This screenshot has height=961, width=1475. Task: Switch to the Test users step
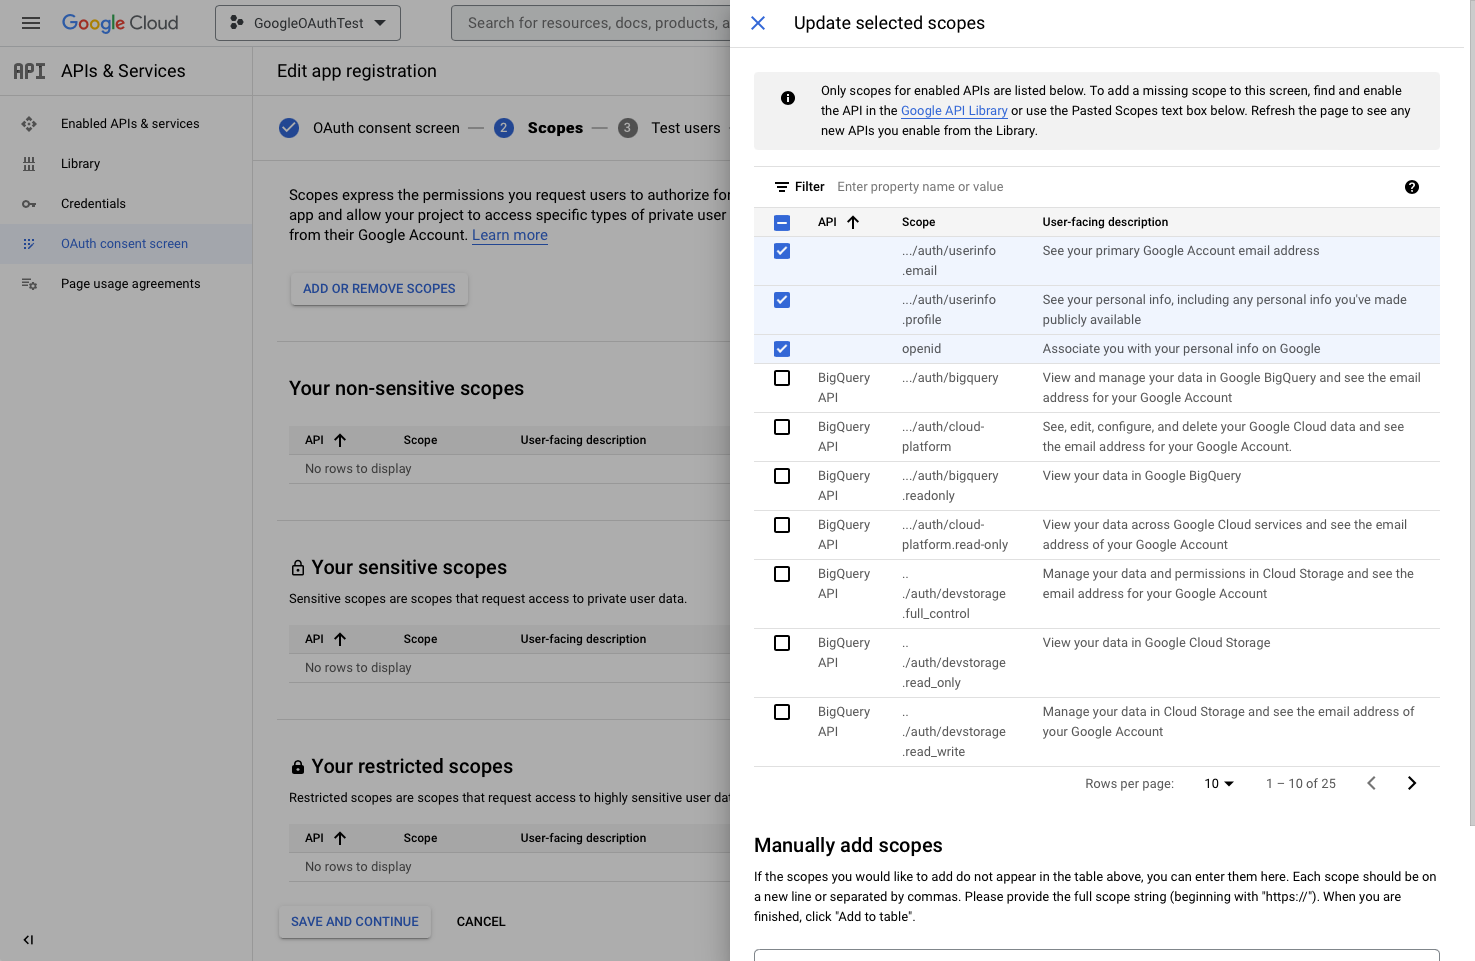(x=685, y=128)
